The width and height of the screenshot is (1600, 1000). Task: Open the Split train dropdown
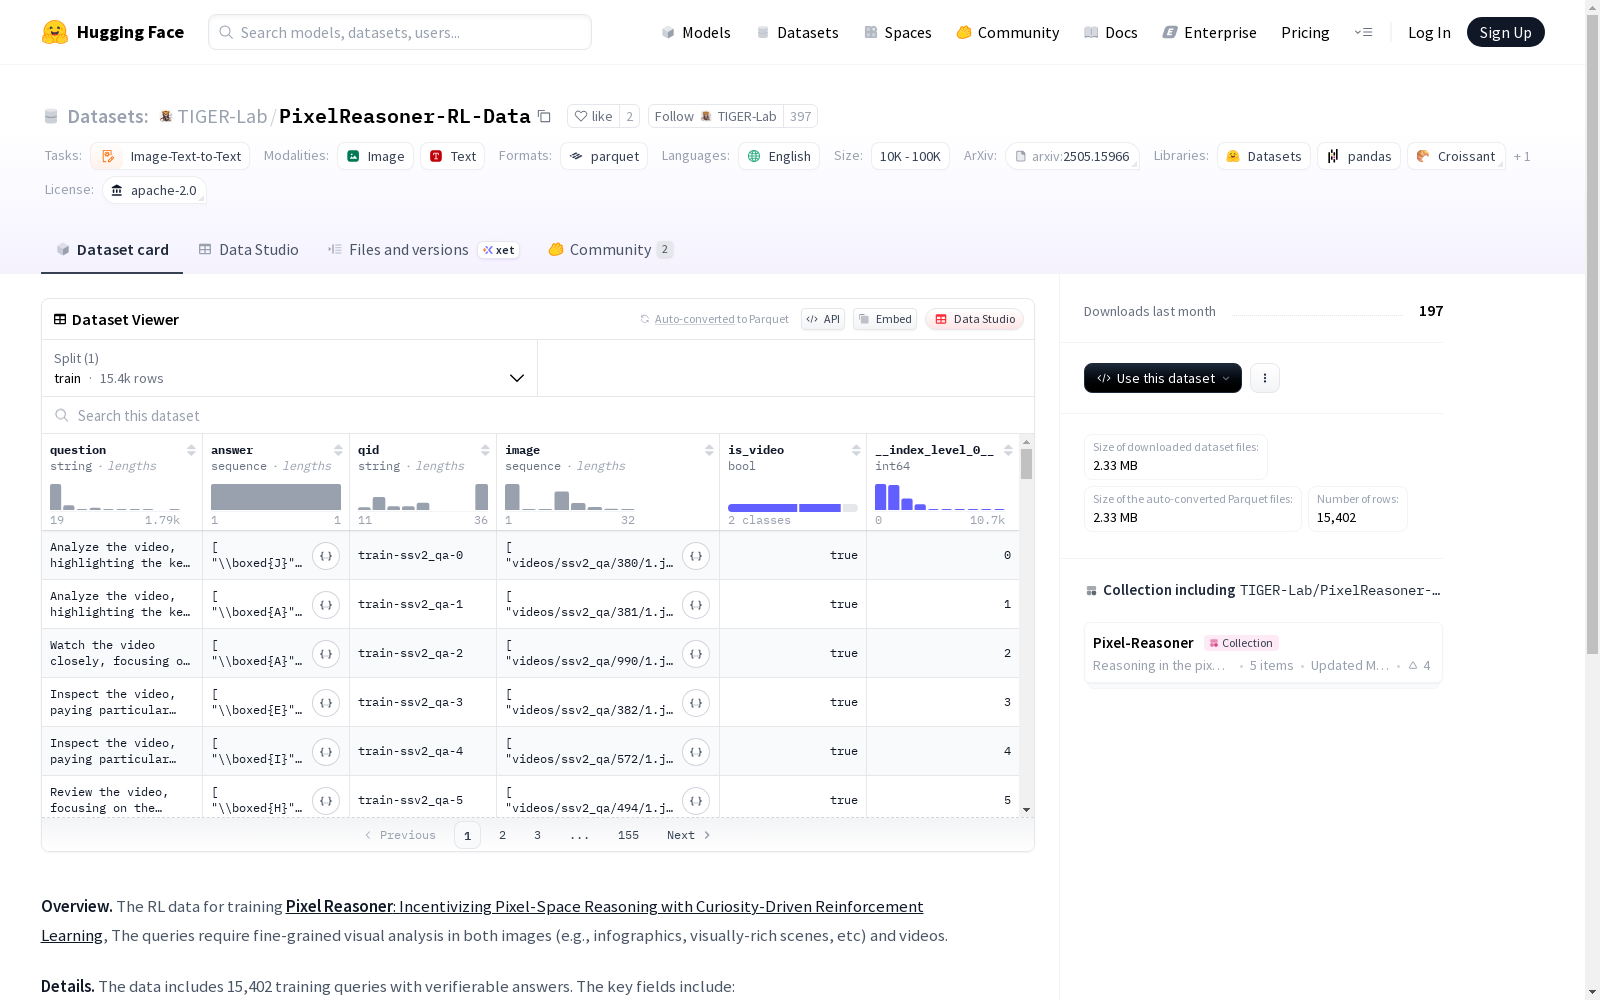(290, 368)
